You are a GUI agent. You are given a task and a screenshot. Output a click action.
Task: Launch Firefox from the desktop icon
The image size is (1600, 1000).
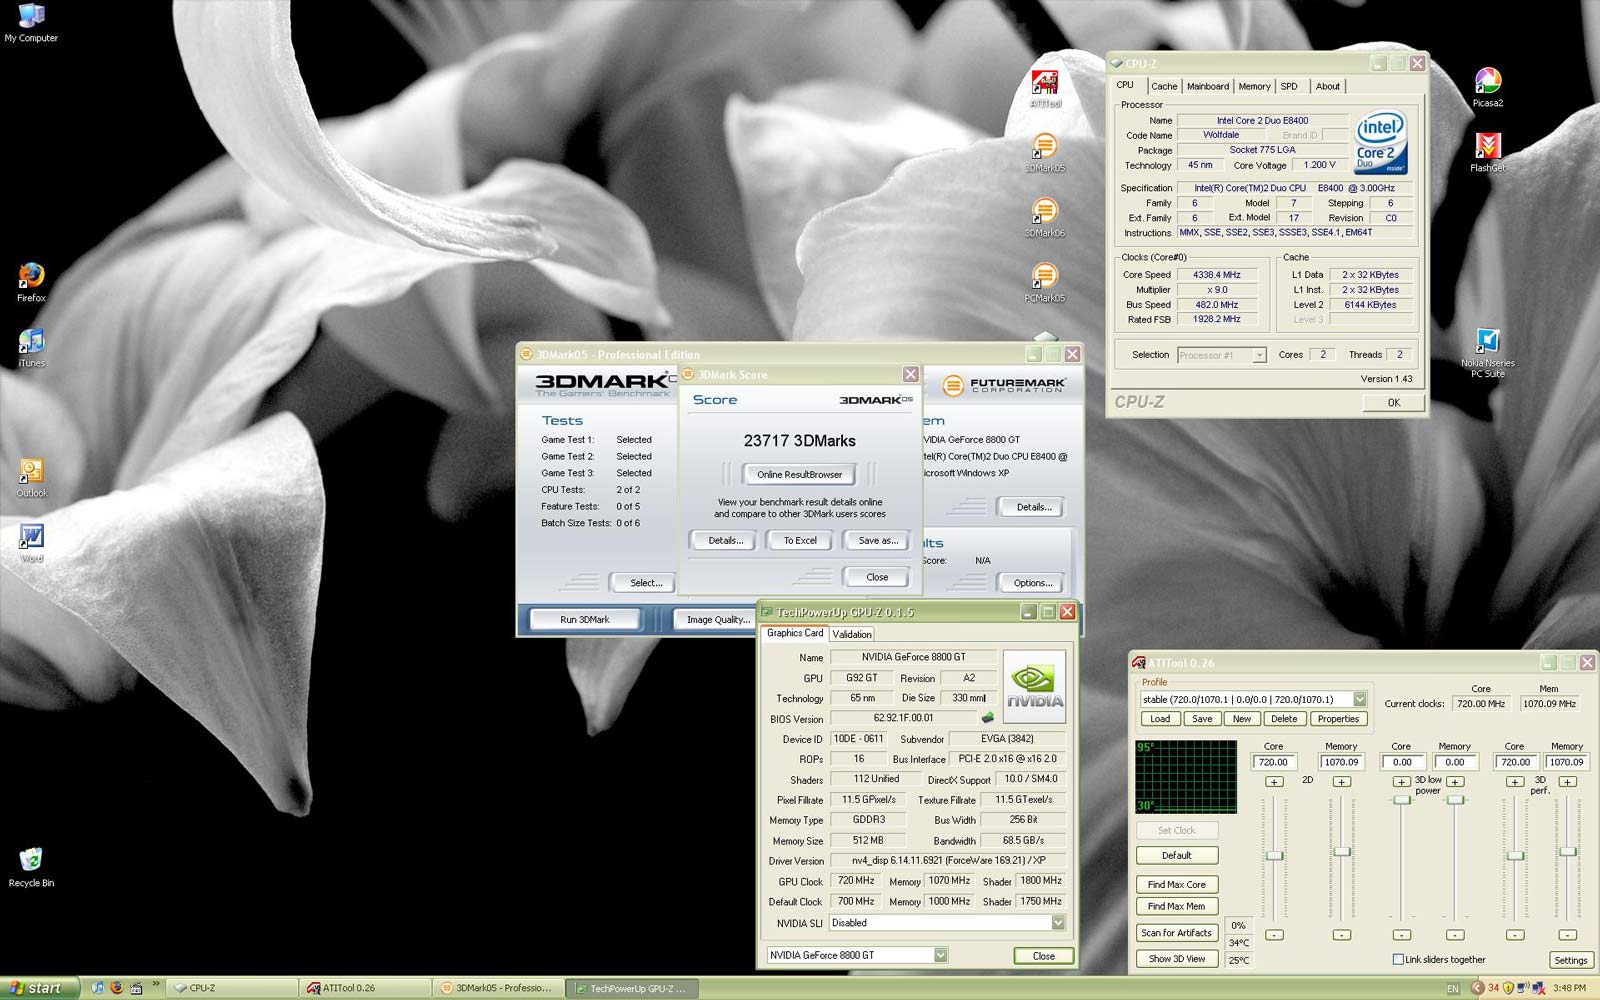(x=31, y=282)
